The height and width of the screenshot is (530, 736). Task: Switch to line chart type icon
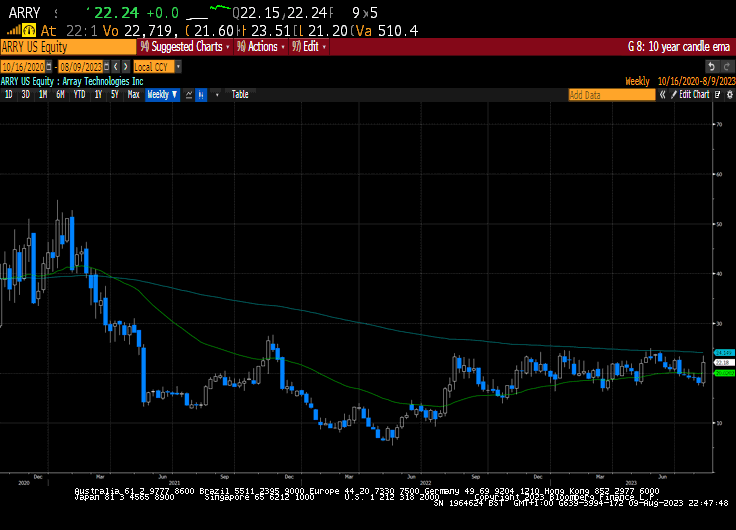point(189,95)
